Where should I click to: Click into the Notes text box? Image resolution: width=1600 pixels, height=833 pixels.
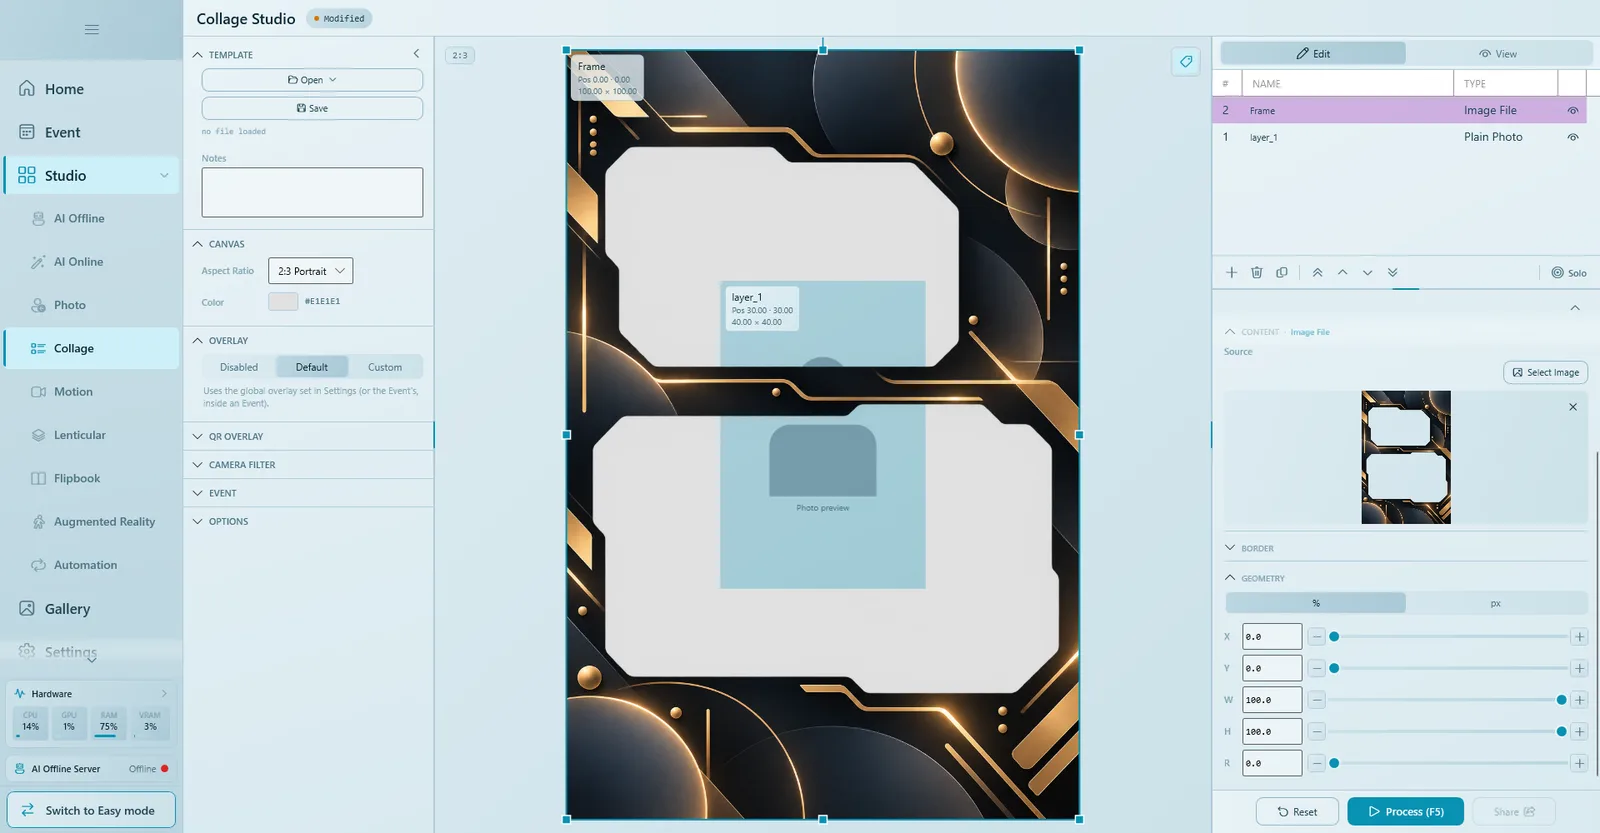[312, 192]
